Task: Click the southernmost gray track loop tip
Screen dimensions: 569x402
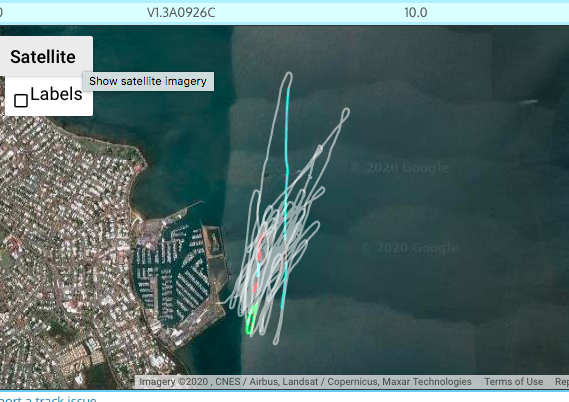Action: (276, 341)
